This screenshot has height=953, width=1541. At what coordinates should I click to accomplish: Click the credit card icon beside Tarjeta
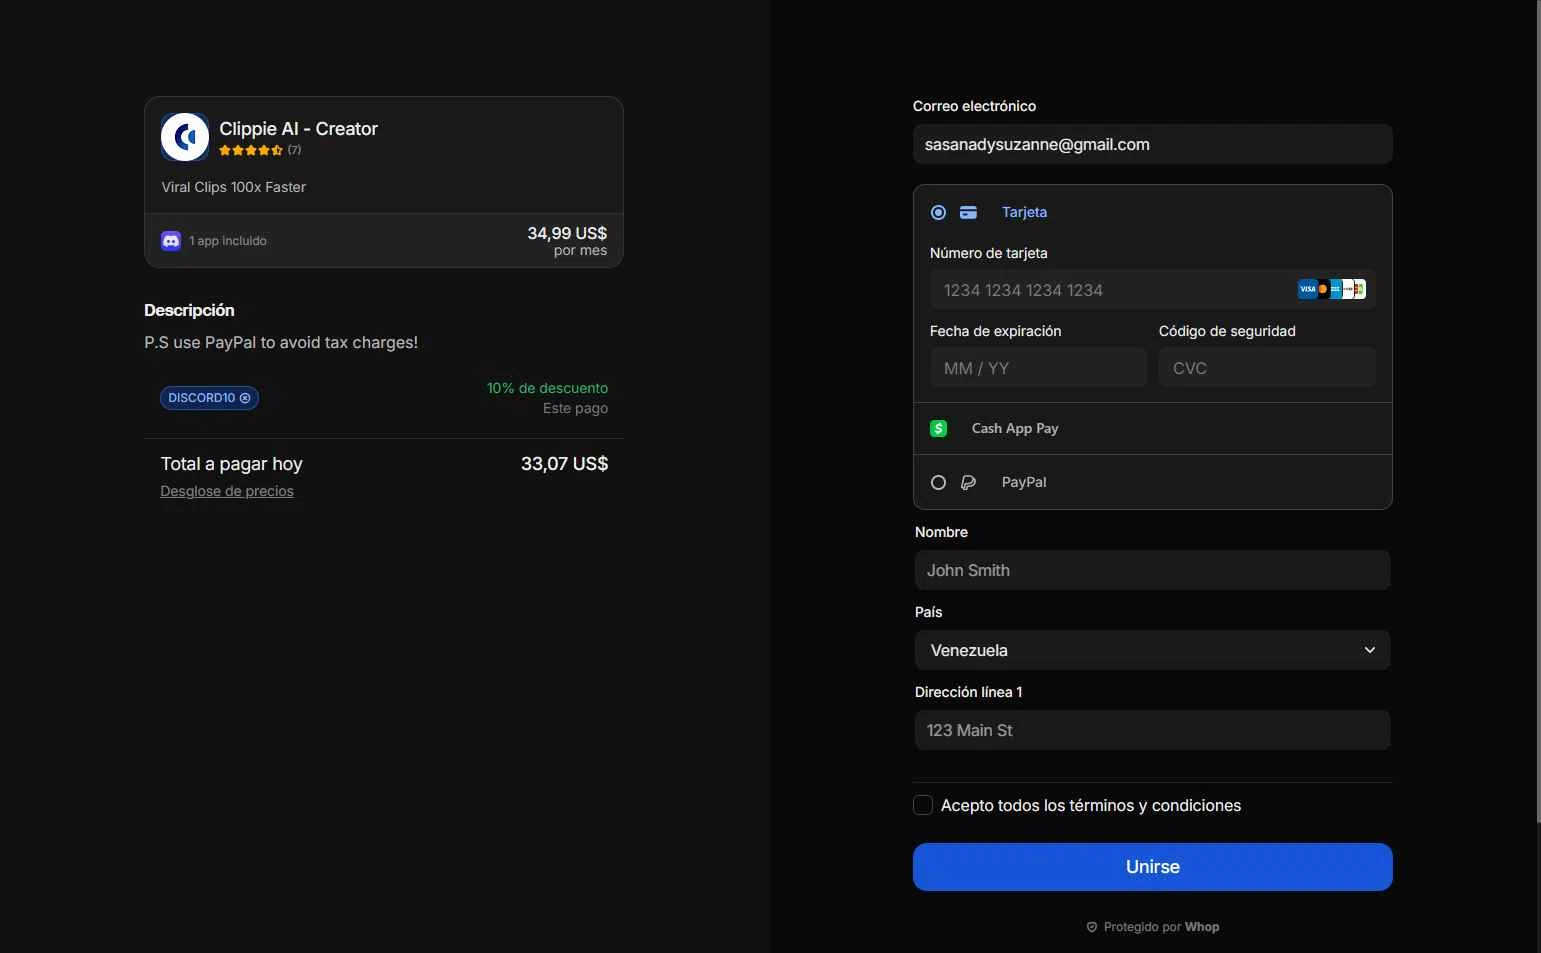[968, 212]
